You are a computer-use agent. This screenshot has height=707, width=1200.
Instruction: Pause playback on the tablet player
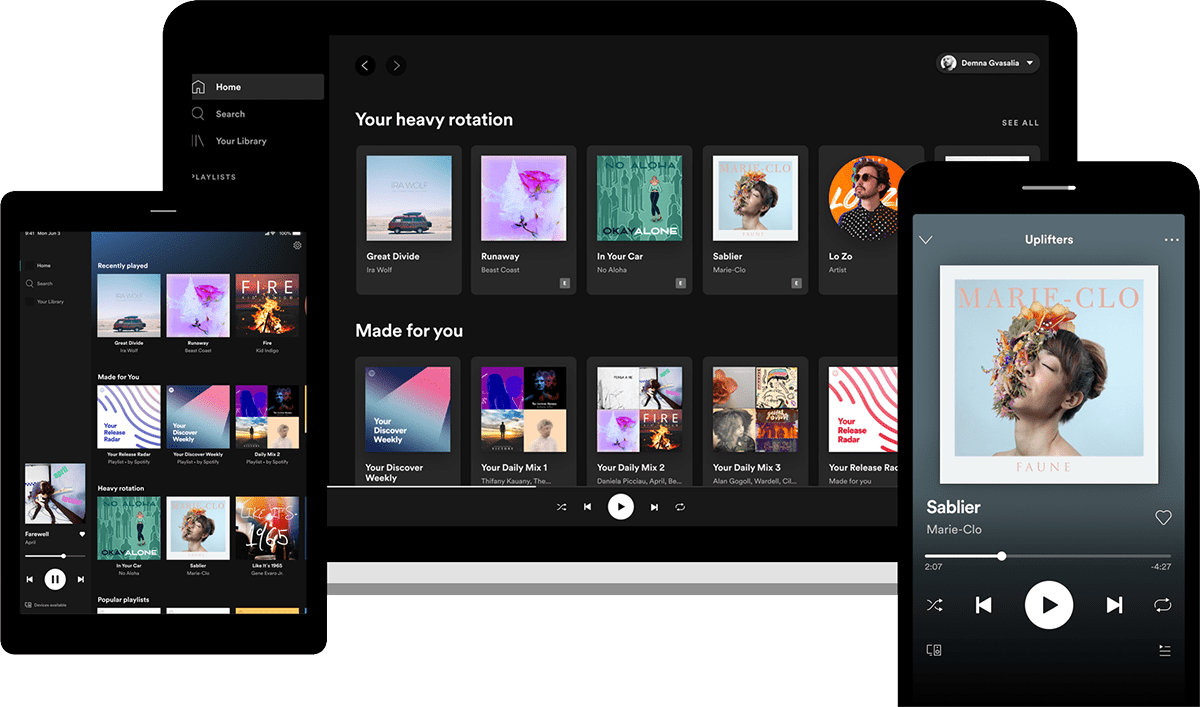[55, 578]
